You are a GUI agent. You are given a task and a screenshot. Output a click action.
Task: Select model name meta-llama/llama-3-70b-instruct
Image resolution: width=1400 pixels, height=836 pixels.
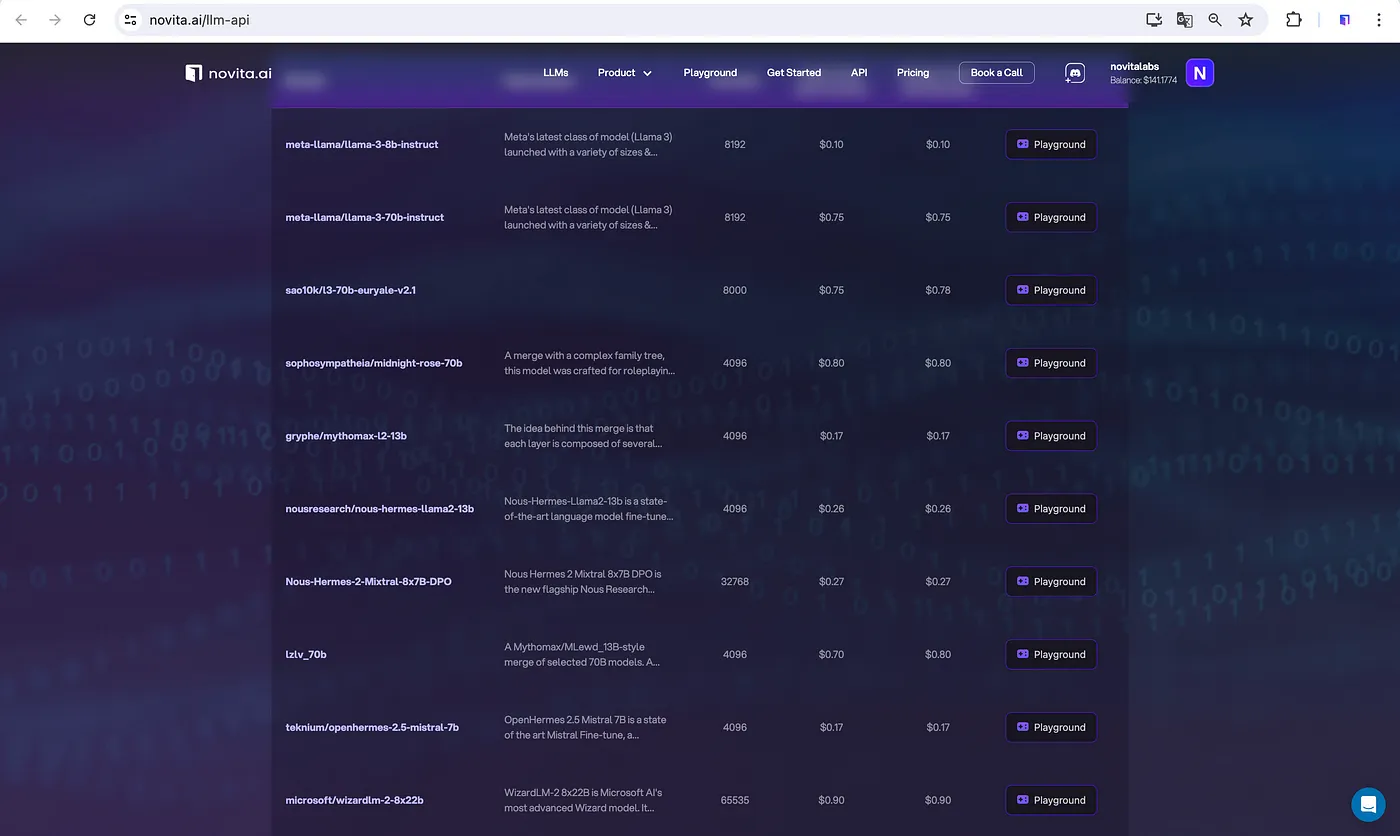[x=365, y=218]
